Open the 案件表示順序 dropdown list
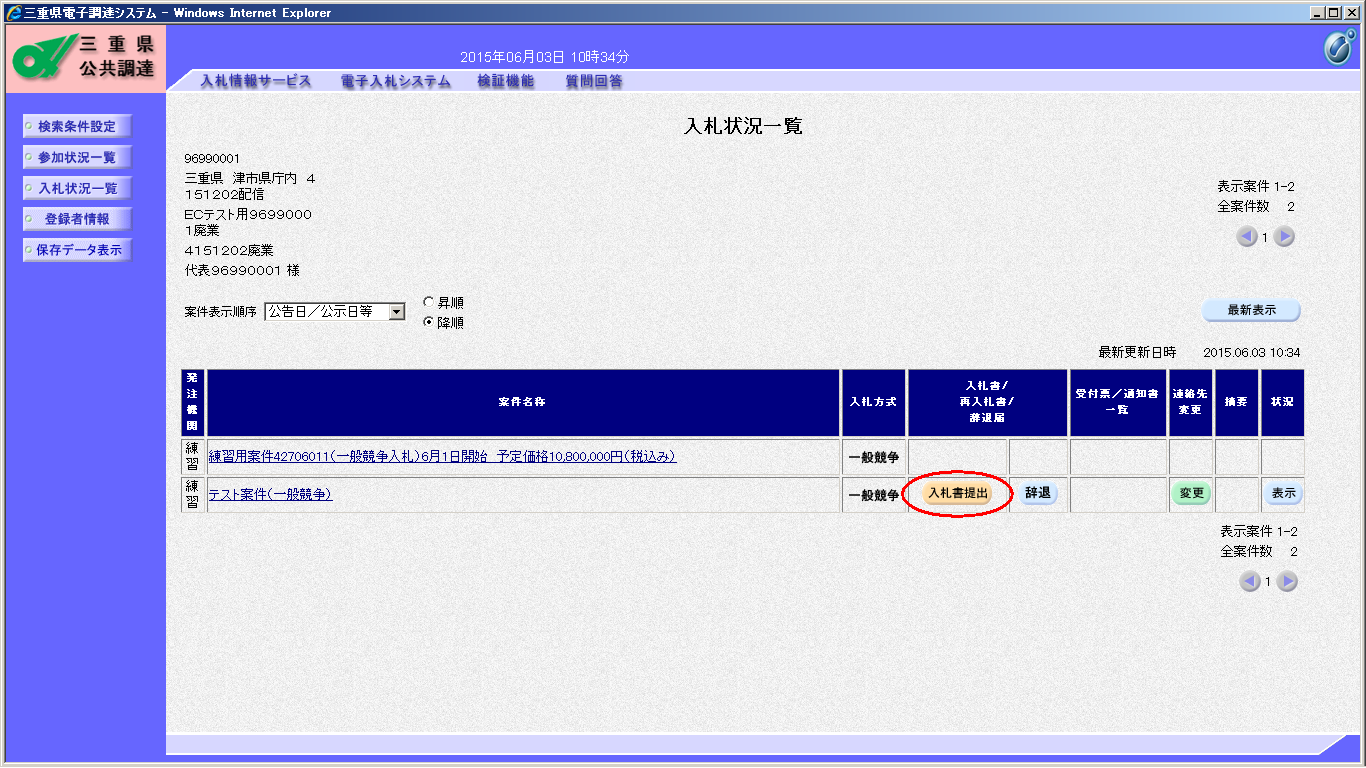This screenshot has width=1366, height=768. point(396,312)
